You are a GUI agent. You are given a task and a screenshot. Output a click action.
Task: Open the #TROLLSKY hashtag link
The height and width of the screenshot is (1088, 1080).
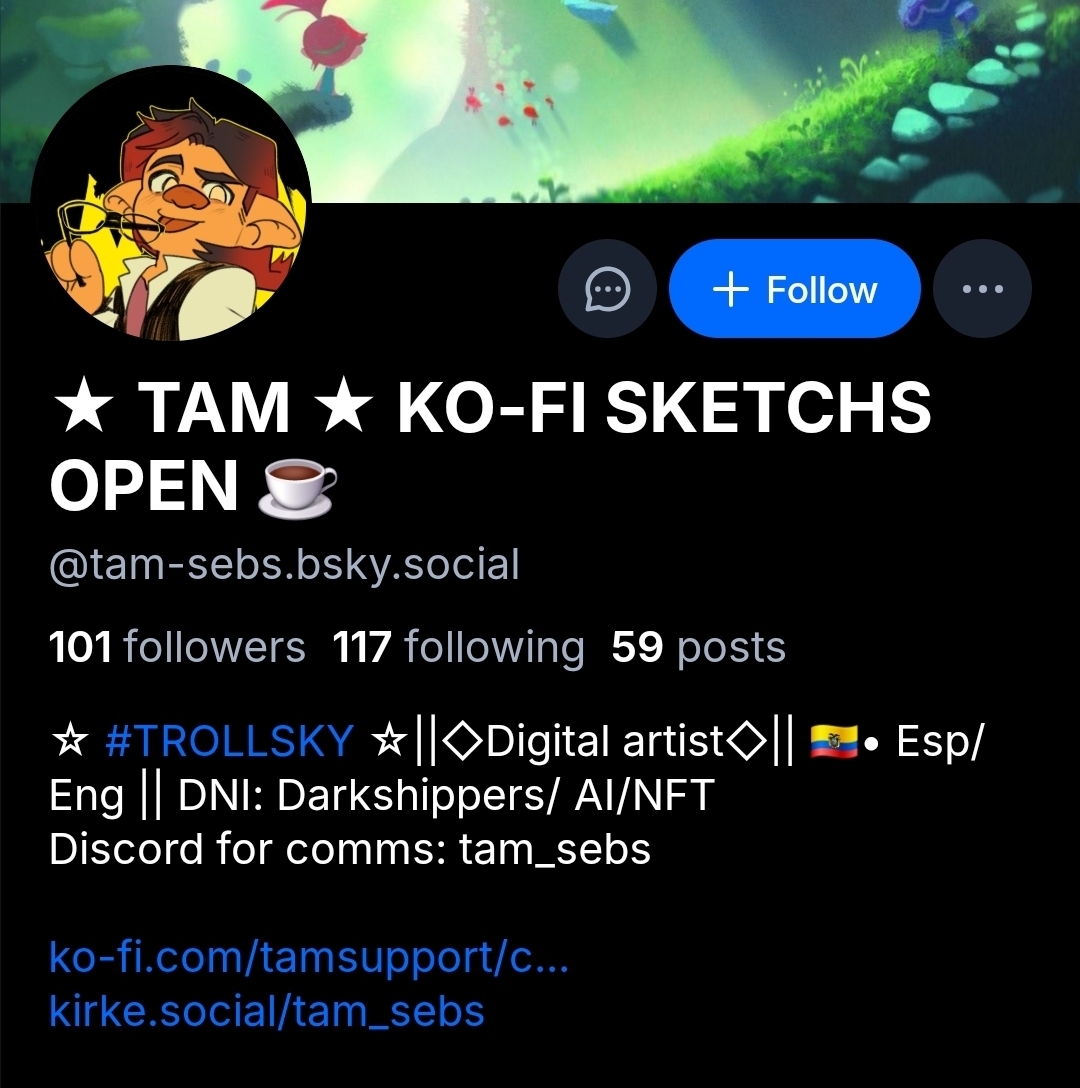click(229, 740)
